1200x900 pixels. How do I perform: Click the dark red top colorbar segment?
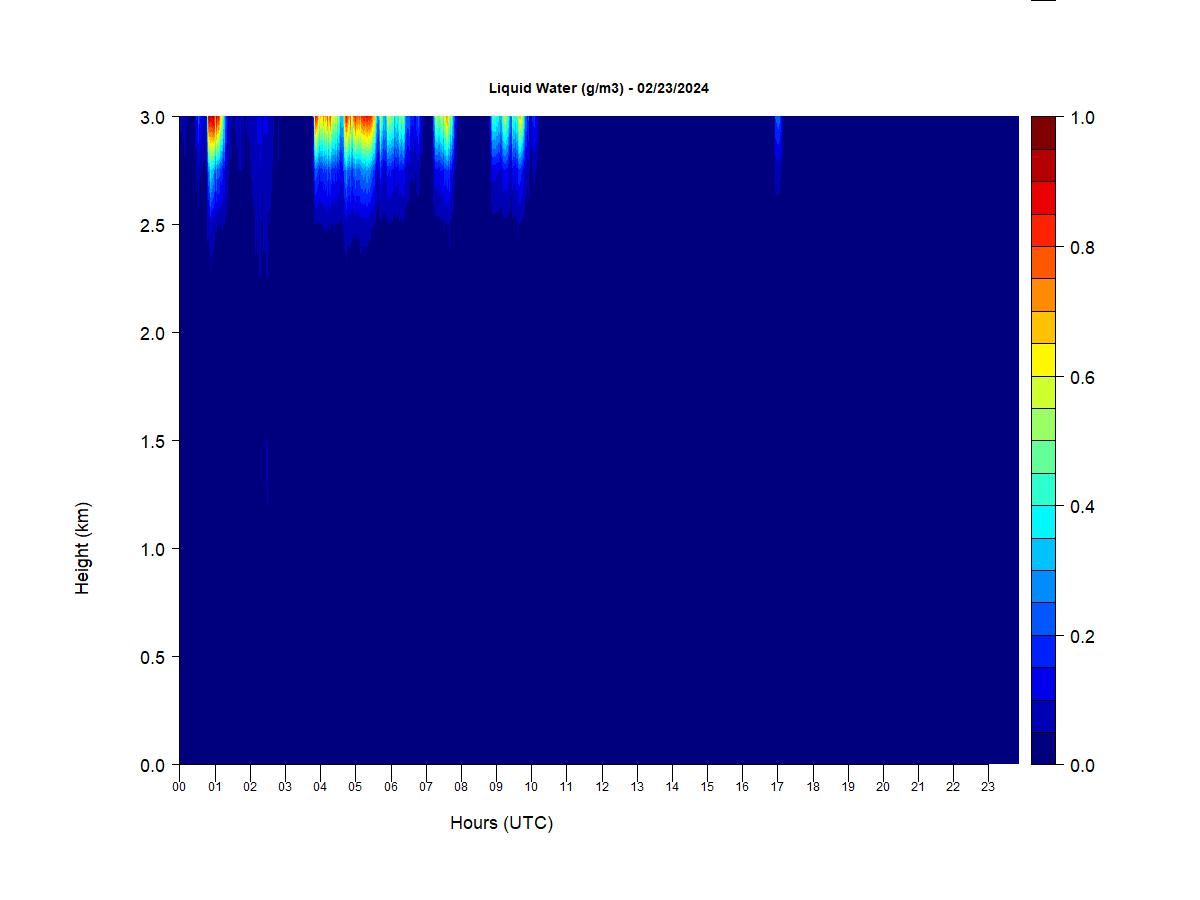pyautogui.click(x=1043, y=133)
